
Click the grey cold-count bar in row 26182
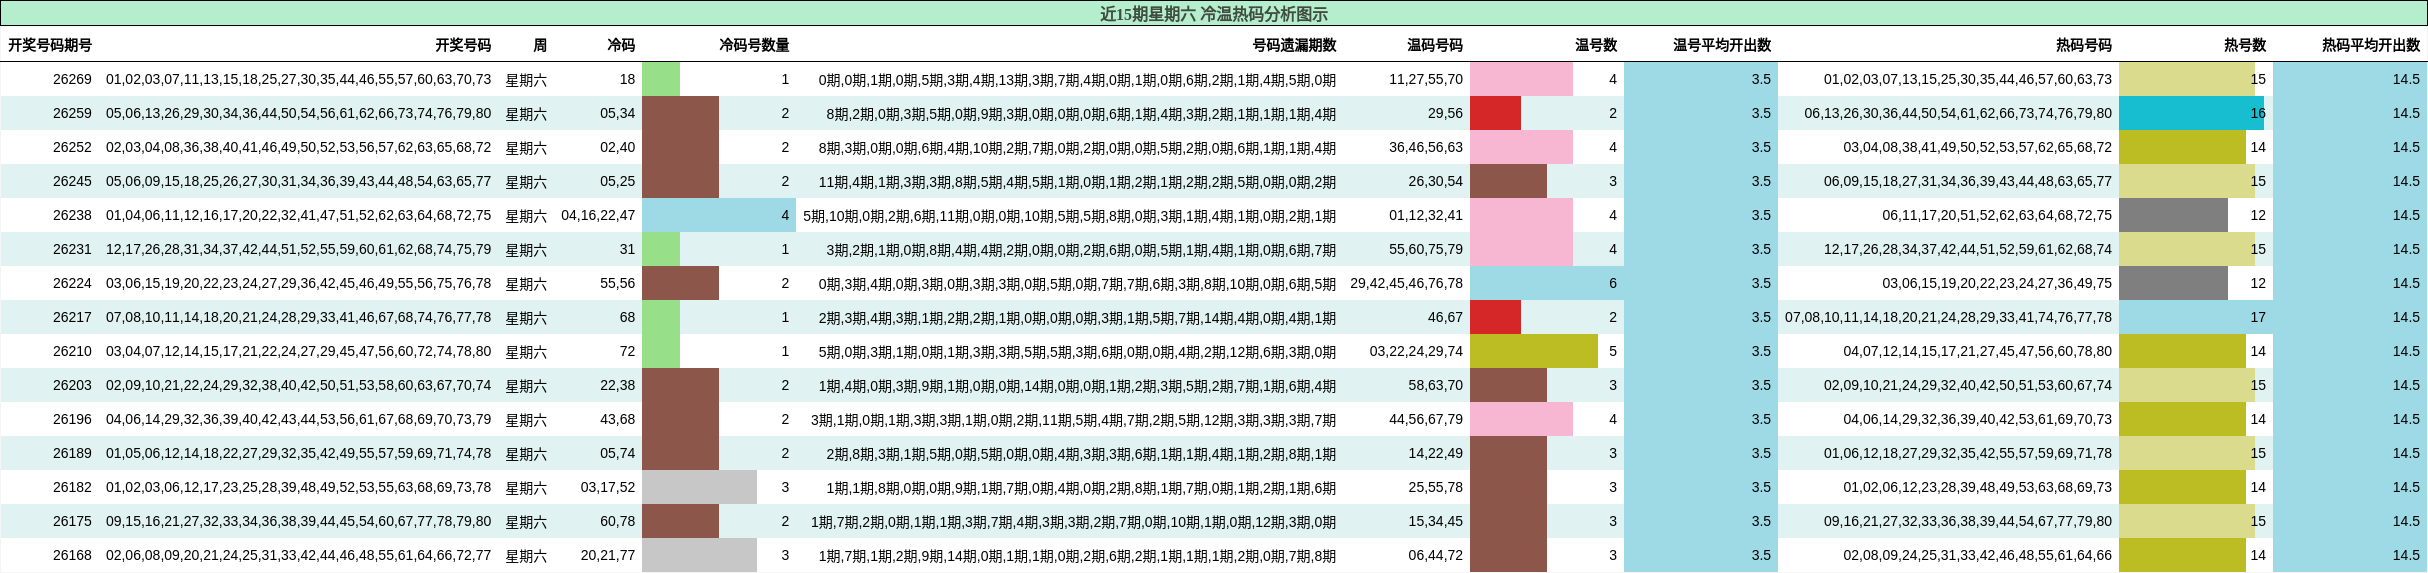[x=699, y=487]
